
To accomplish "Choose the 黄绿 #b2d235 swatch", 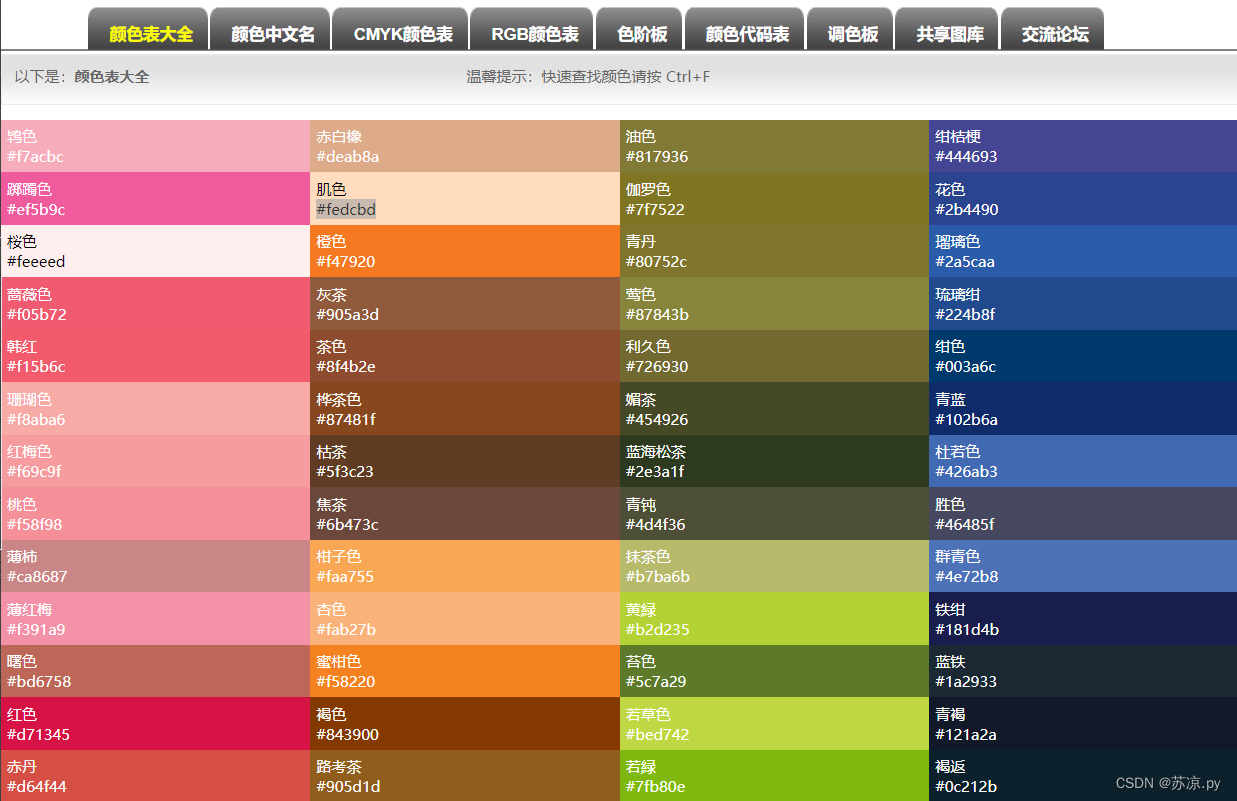I will click(x=774, y=618).
